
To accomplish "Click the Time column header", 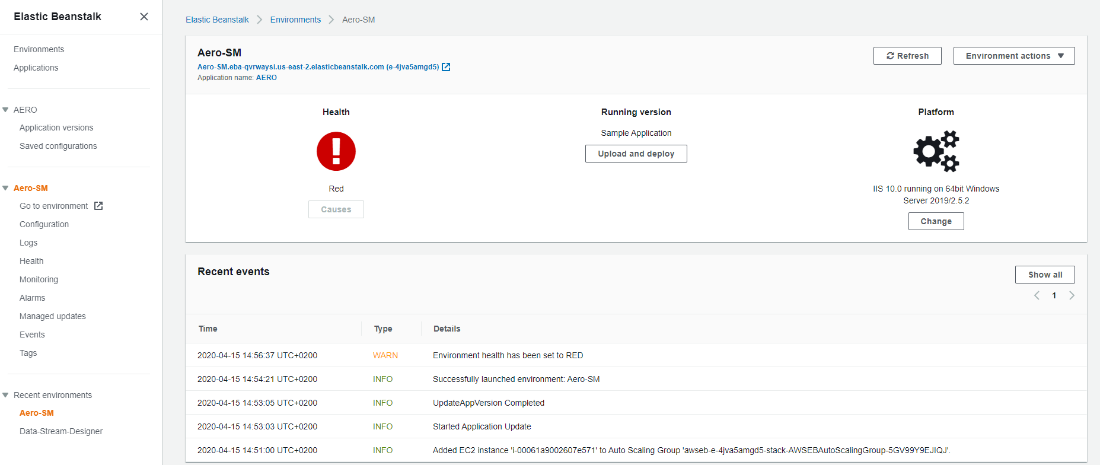I will coord(208,328).
